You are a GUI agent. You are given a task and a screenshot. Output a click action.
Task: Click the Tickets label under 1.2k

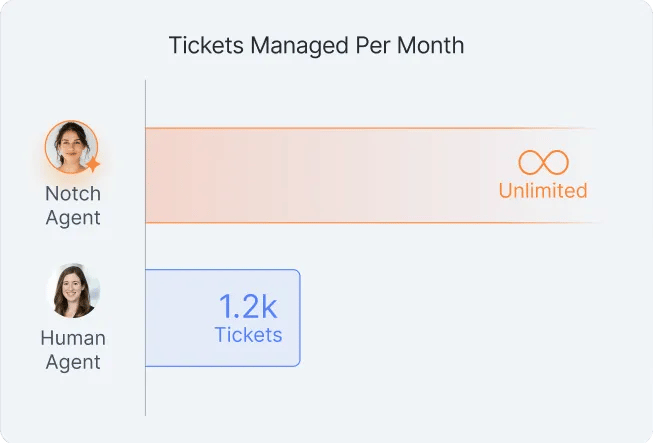click(248, 335)
